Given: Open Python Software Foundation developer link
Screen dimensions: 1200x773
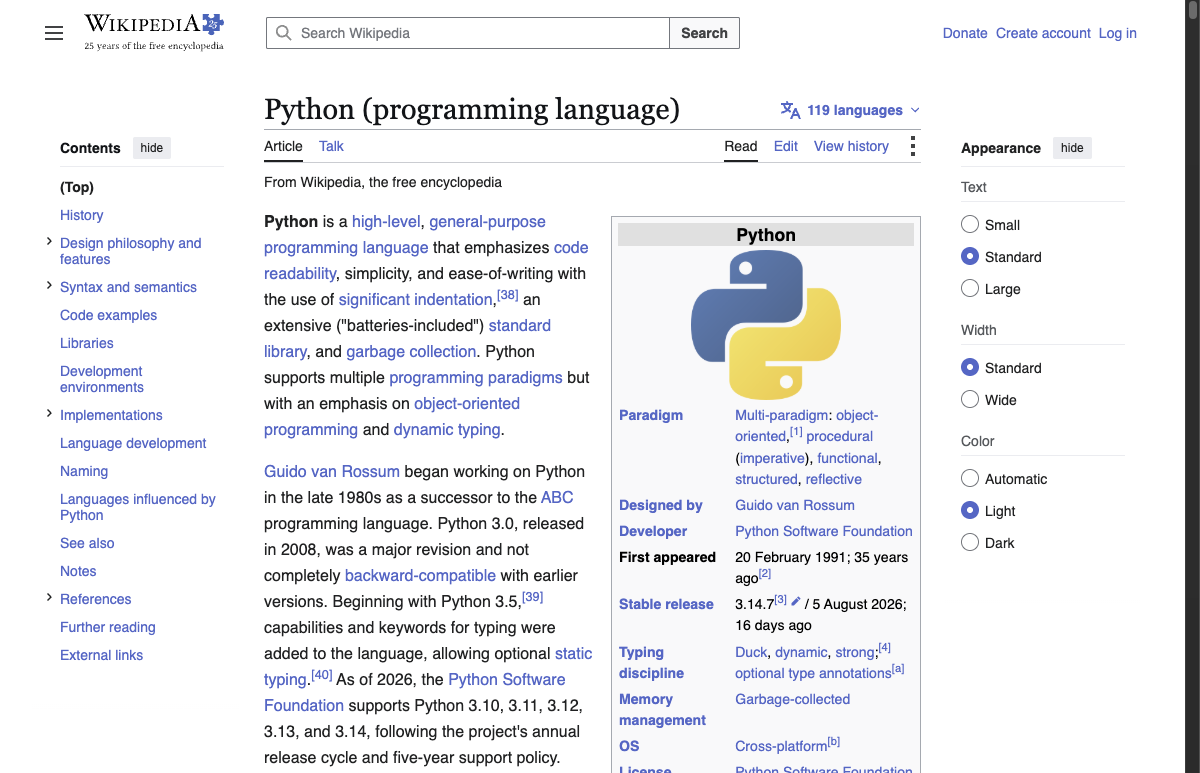Looking at the screenshot, I should coord(824,531).
